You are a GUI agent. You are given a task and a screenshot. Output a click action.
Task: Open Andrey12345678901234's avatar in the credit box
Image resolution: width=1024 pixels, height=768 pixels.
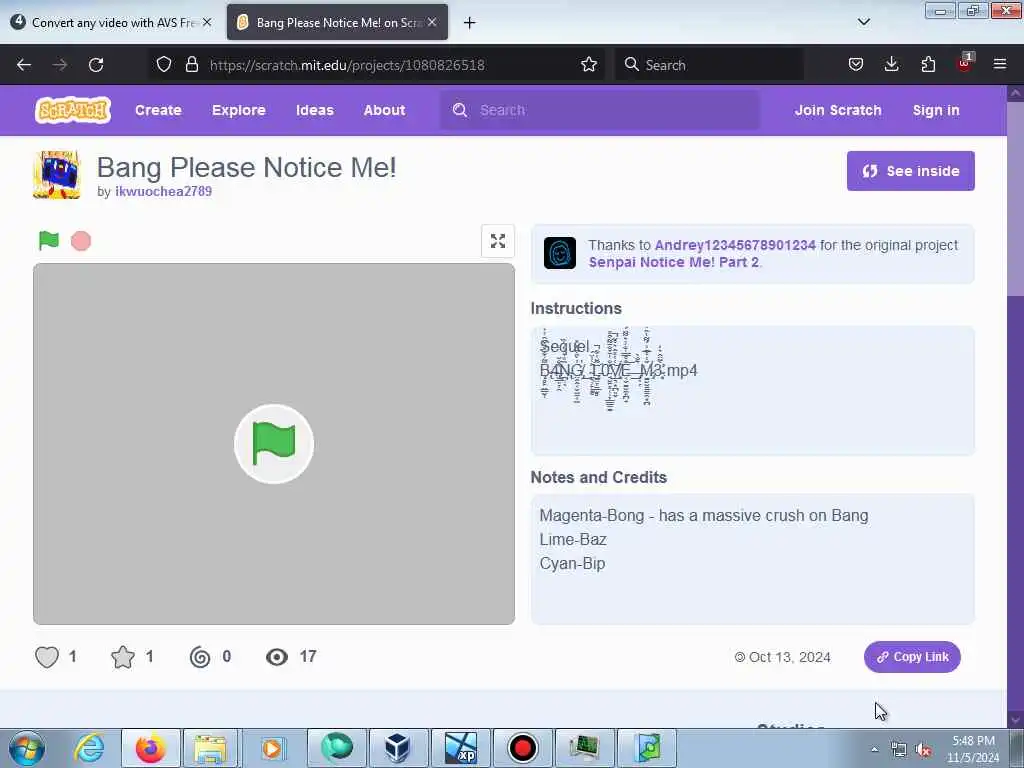tap(560, 253)
